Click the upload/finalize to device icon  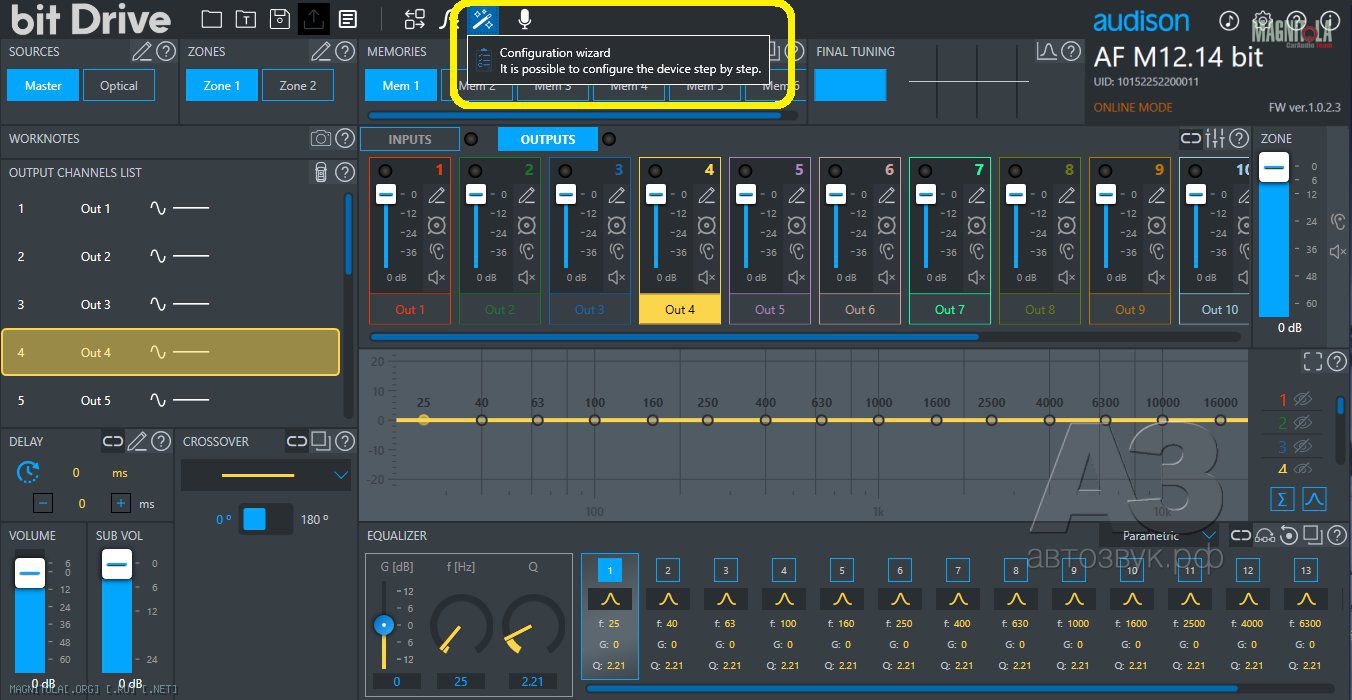[x=314, y=18]
